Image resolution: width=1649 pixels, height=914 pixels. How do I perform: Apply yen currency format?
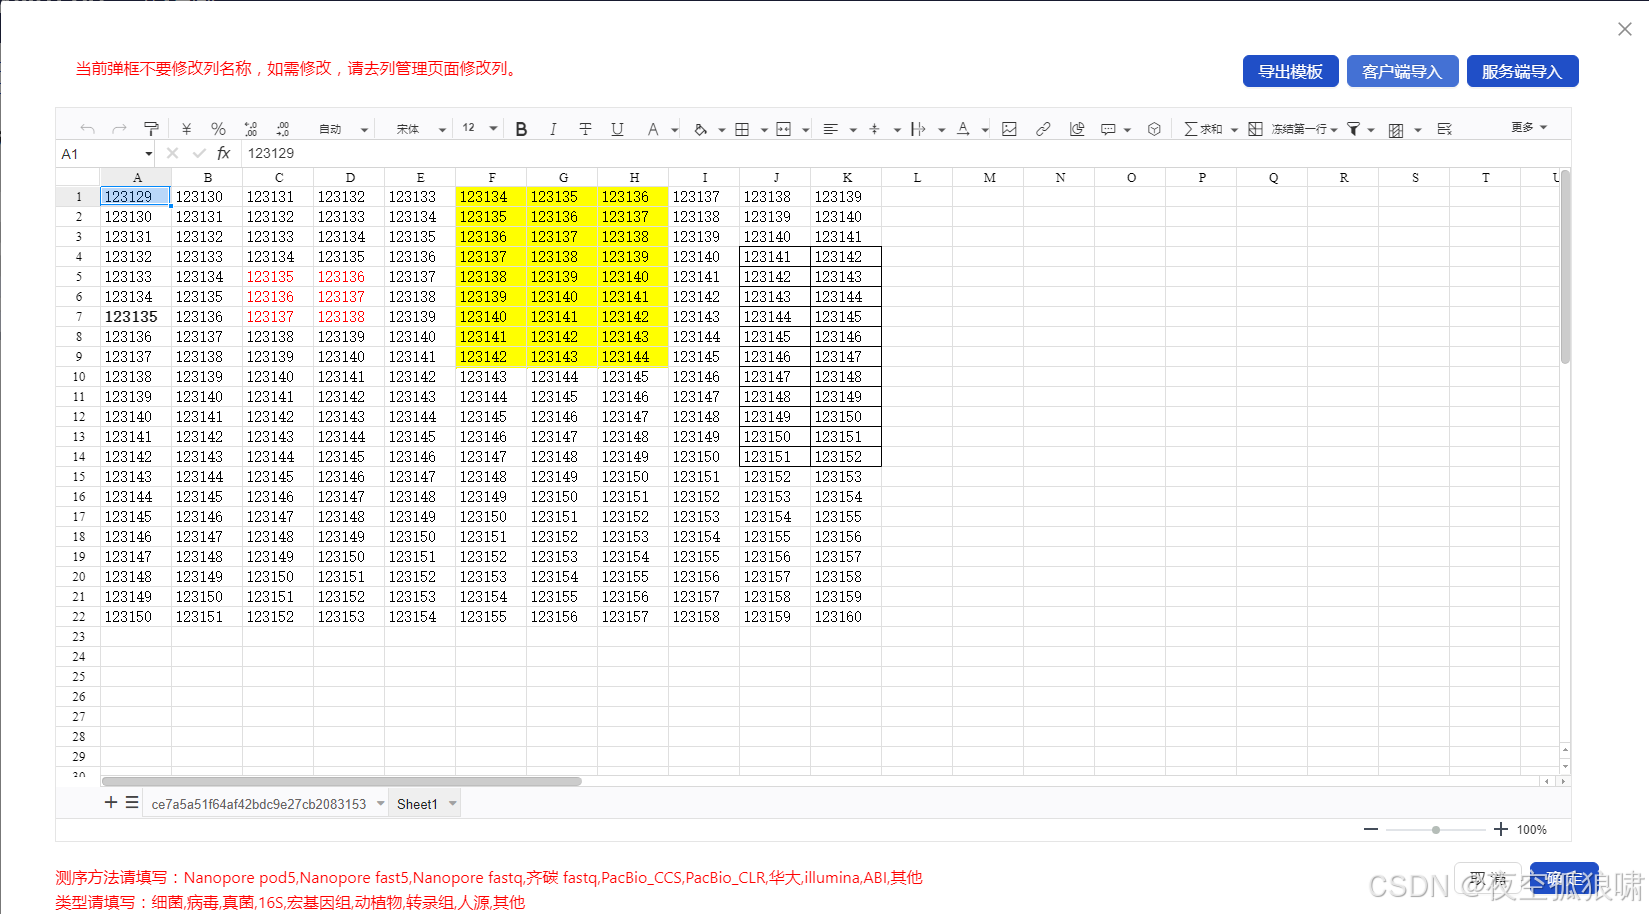pos(186,129)
